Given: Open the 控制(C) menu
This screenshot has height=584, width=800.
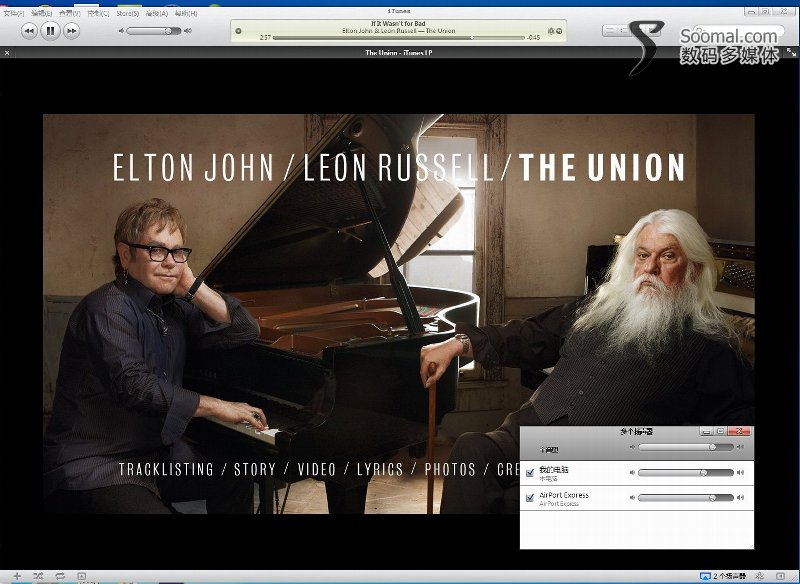Looking at the screenshot, I should [x=98, y=13].
